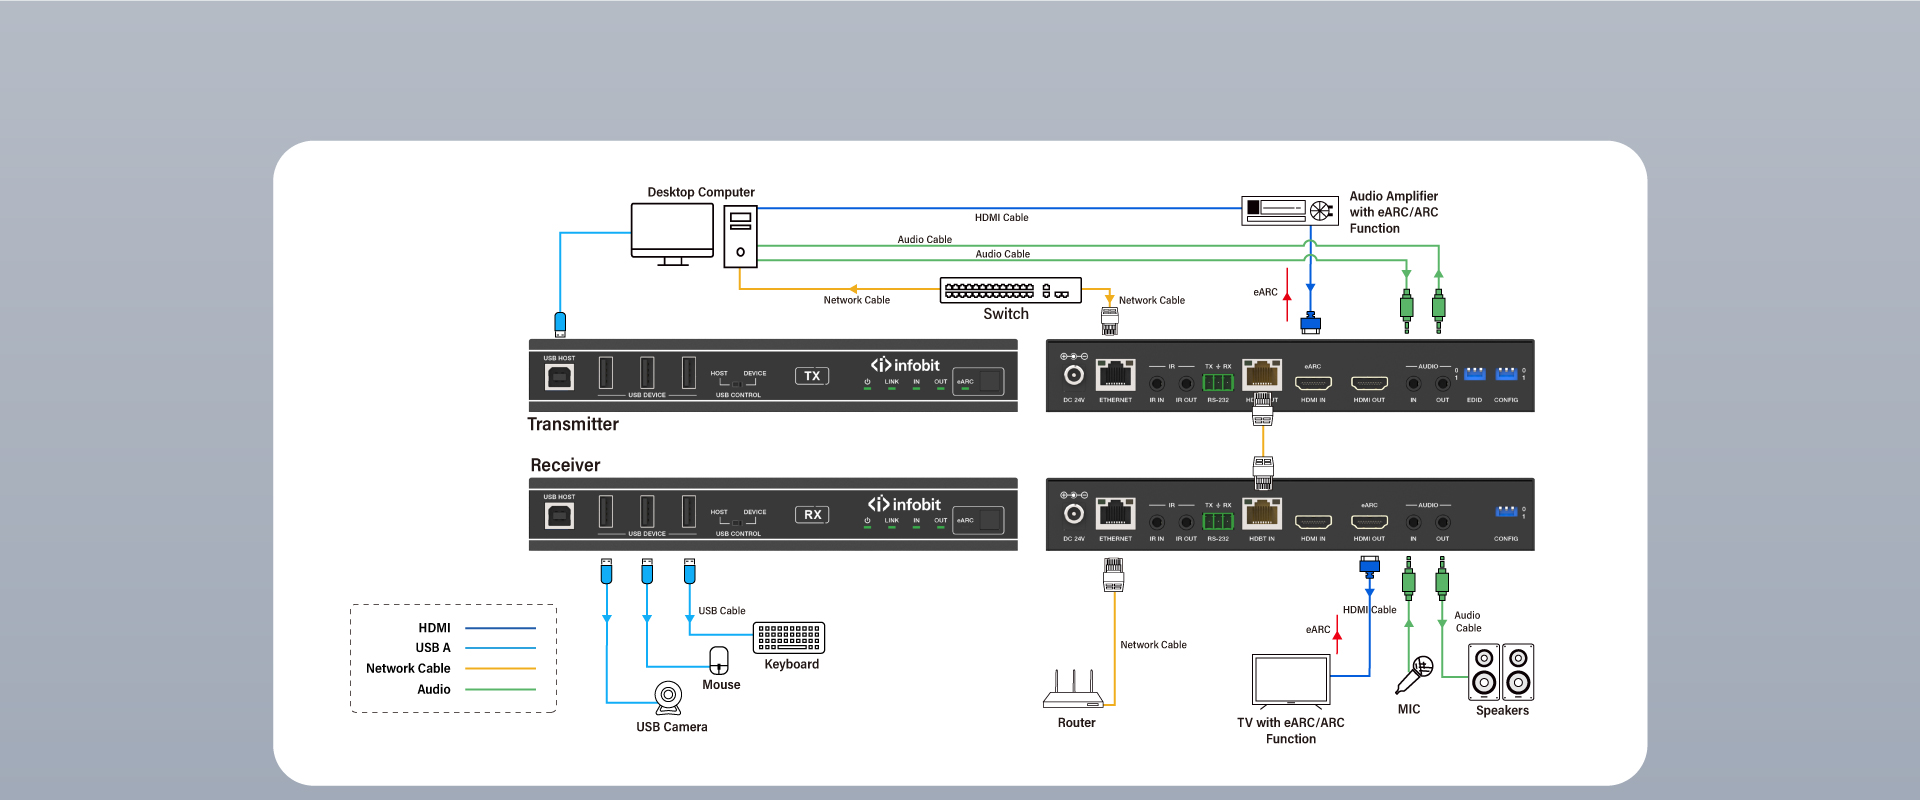
Task: Click the HDMI OUT port on the receiver rear
Action: 1369,522
